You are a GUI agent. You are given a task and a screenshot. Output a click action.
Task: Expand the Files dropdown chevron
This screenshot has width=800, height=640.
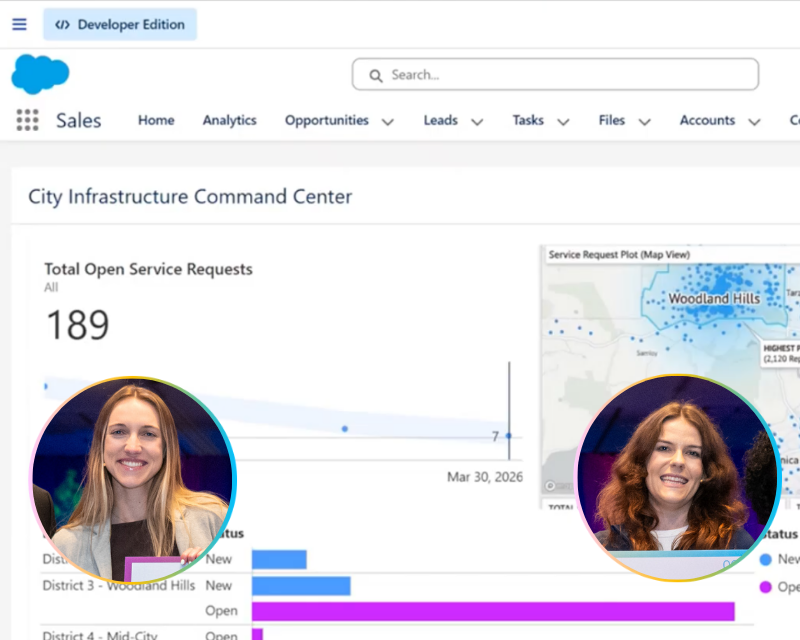click(x=645, y=122)
